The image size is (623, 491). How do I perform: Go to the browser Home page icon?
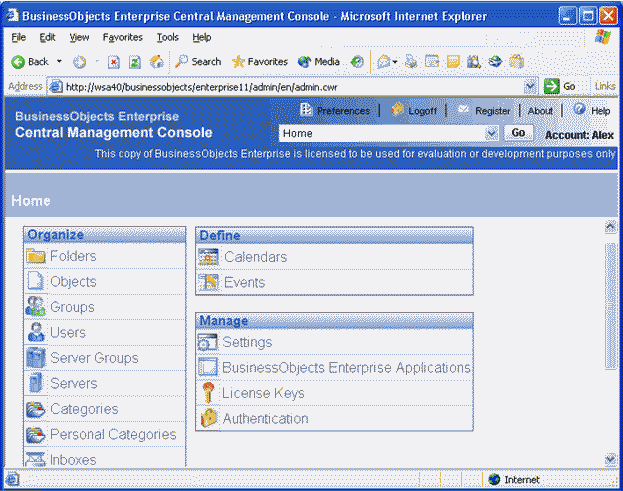(157, 62)
